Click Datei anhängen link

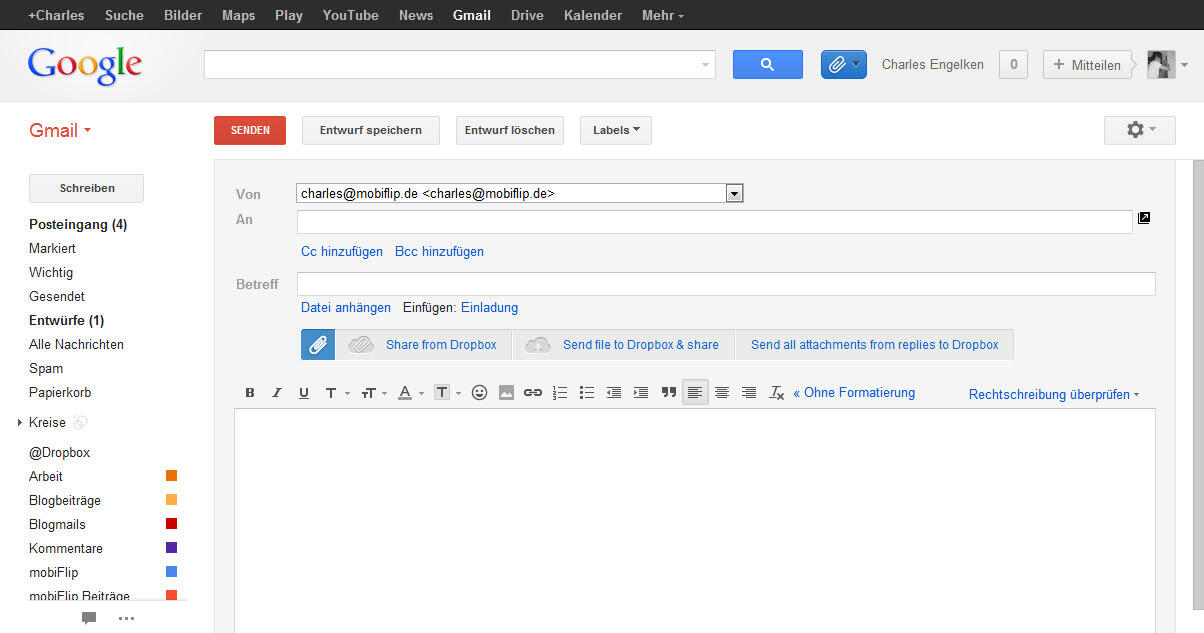pos(346,308)
